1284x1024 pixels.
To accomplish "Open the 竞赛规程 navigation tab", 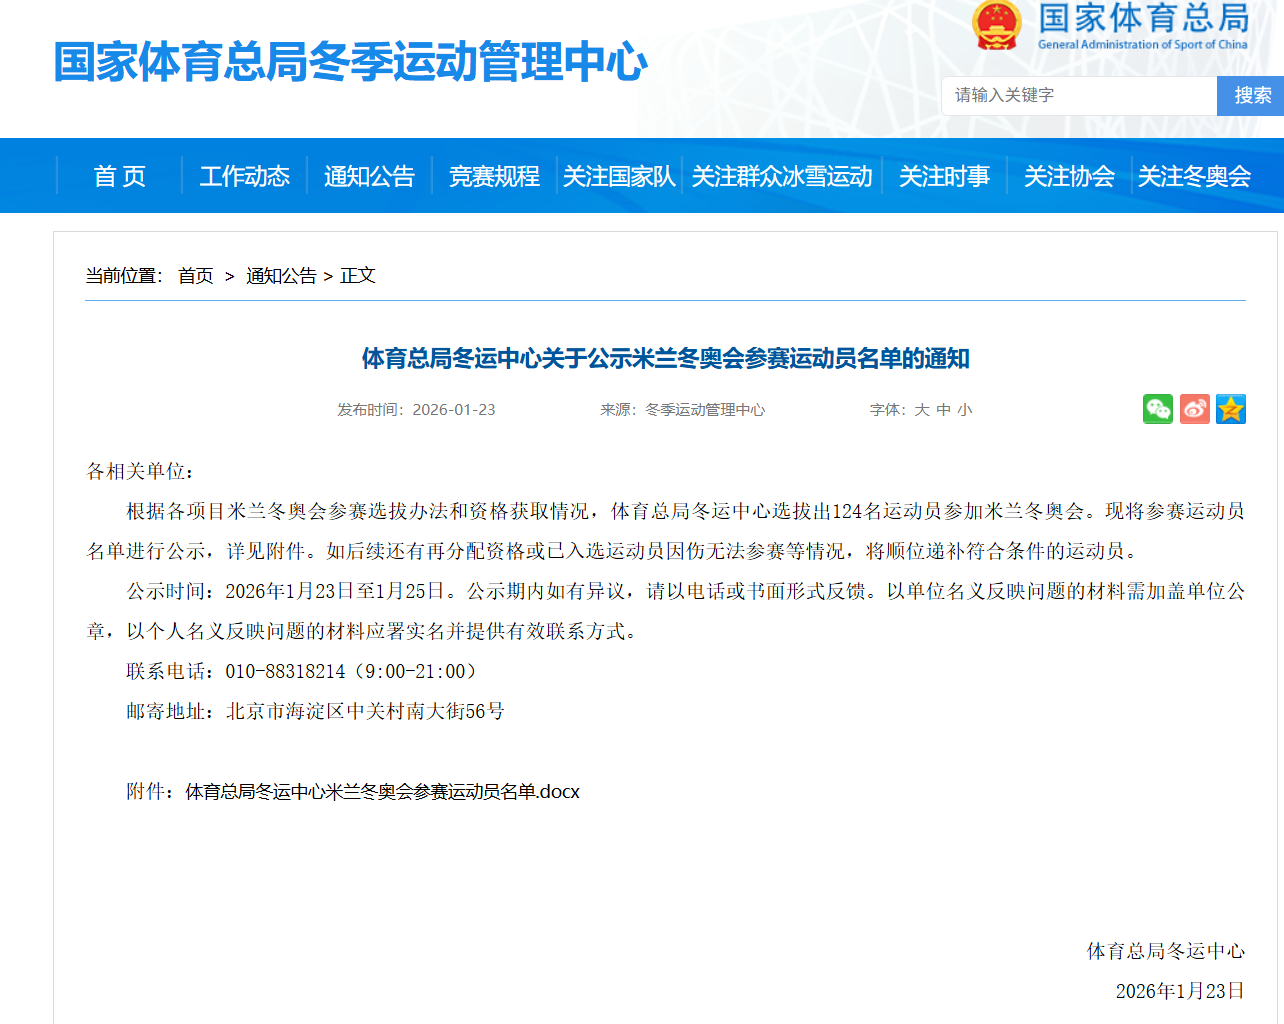I will point(493,175).
